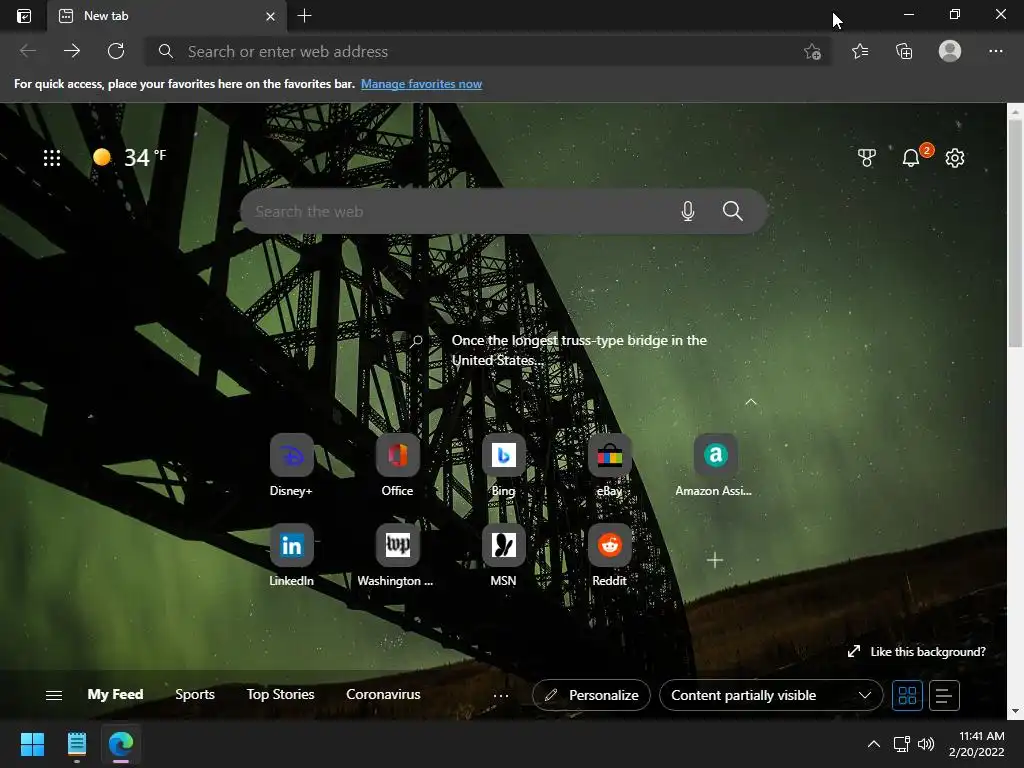The image size is (1024, 768).
Task: Open the Washington Post quick link
Action: pyautogui.click(x=397, y=555)
